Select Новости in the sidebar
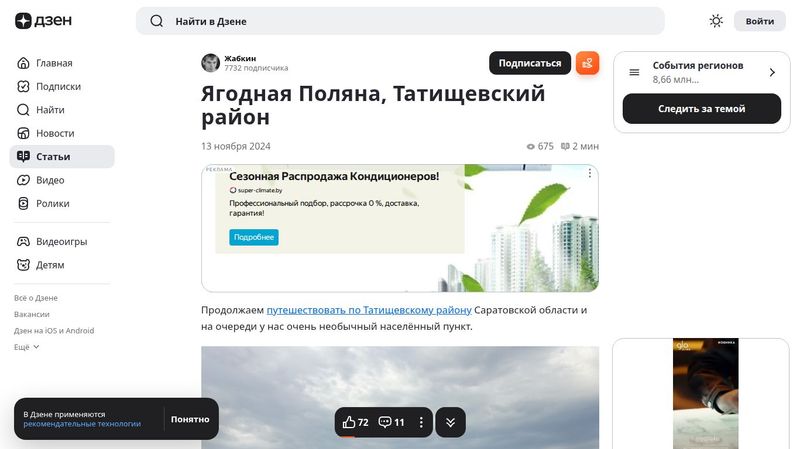The height and width of the screenshot is (449, 800). point(55,133)
